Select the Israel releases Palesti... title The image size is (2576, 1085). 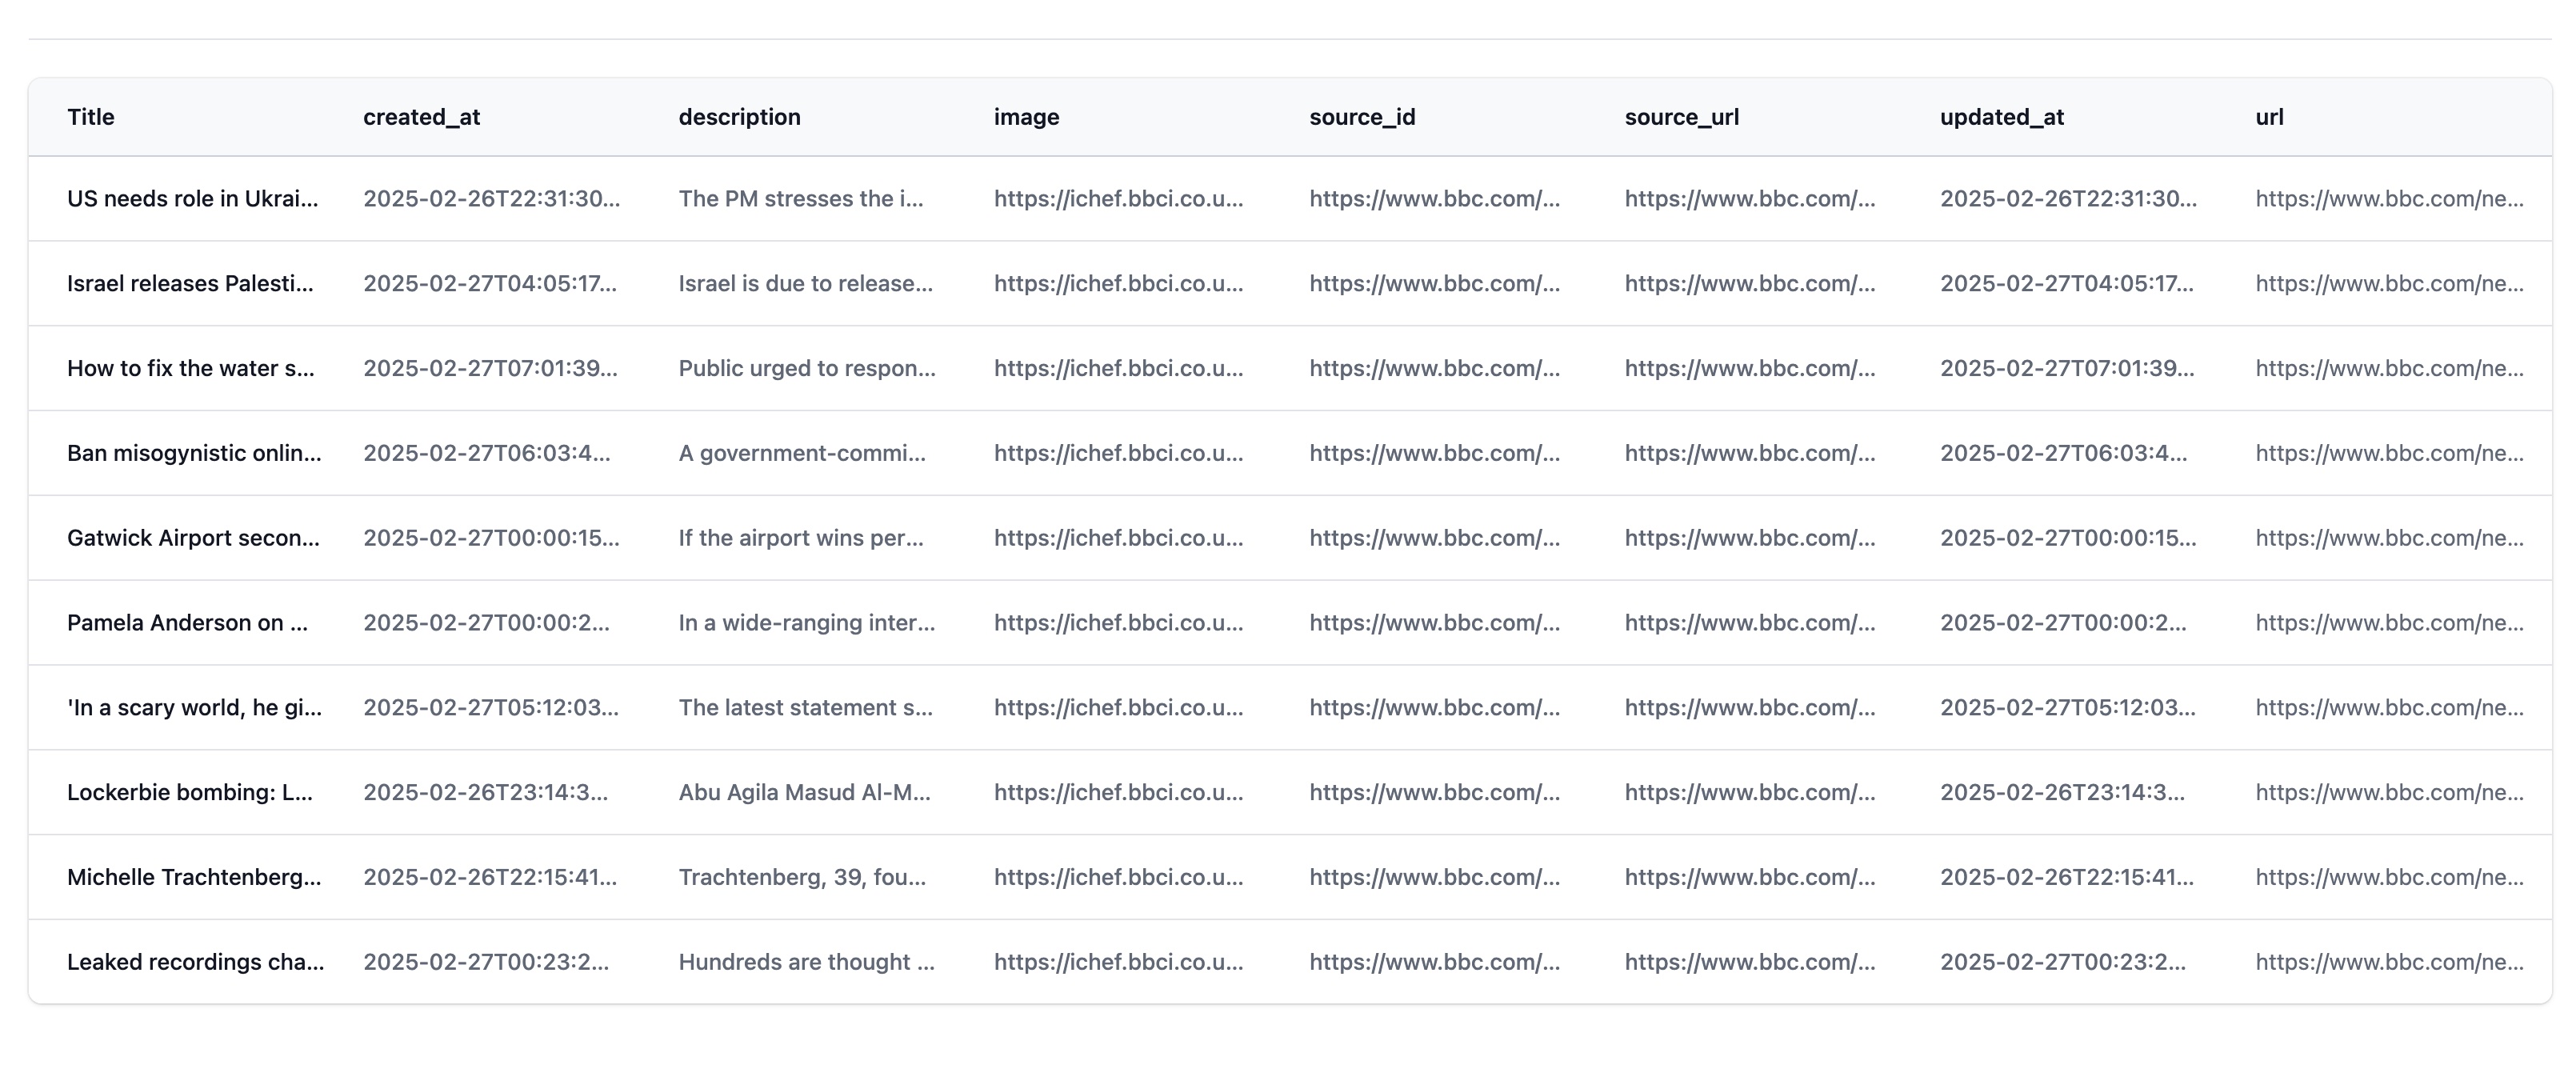(x=190, y=284)
